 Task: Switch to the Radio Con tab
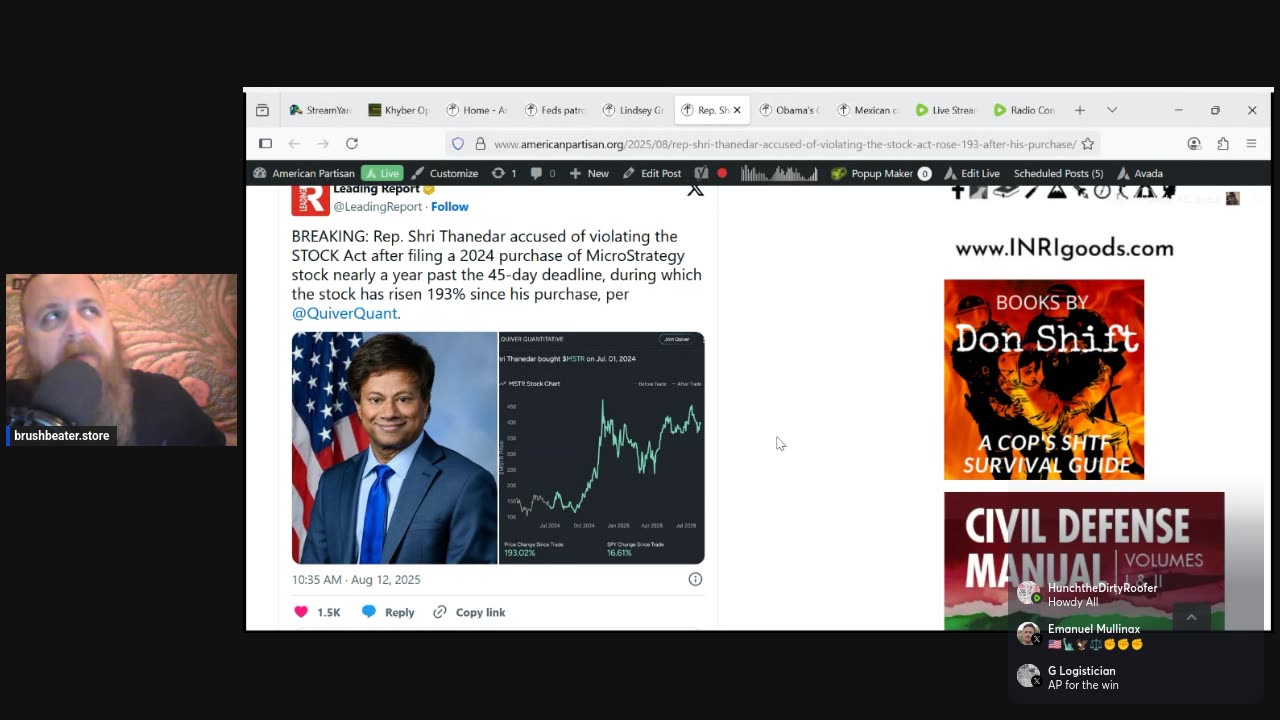1024,110
